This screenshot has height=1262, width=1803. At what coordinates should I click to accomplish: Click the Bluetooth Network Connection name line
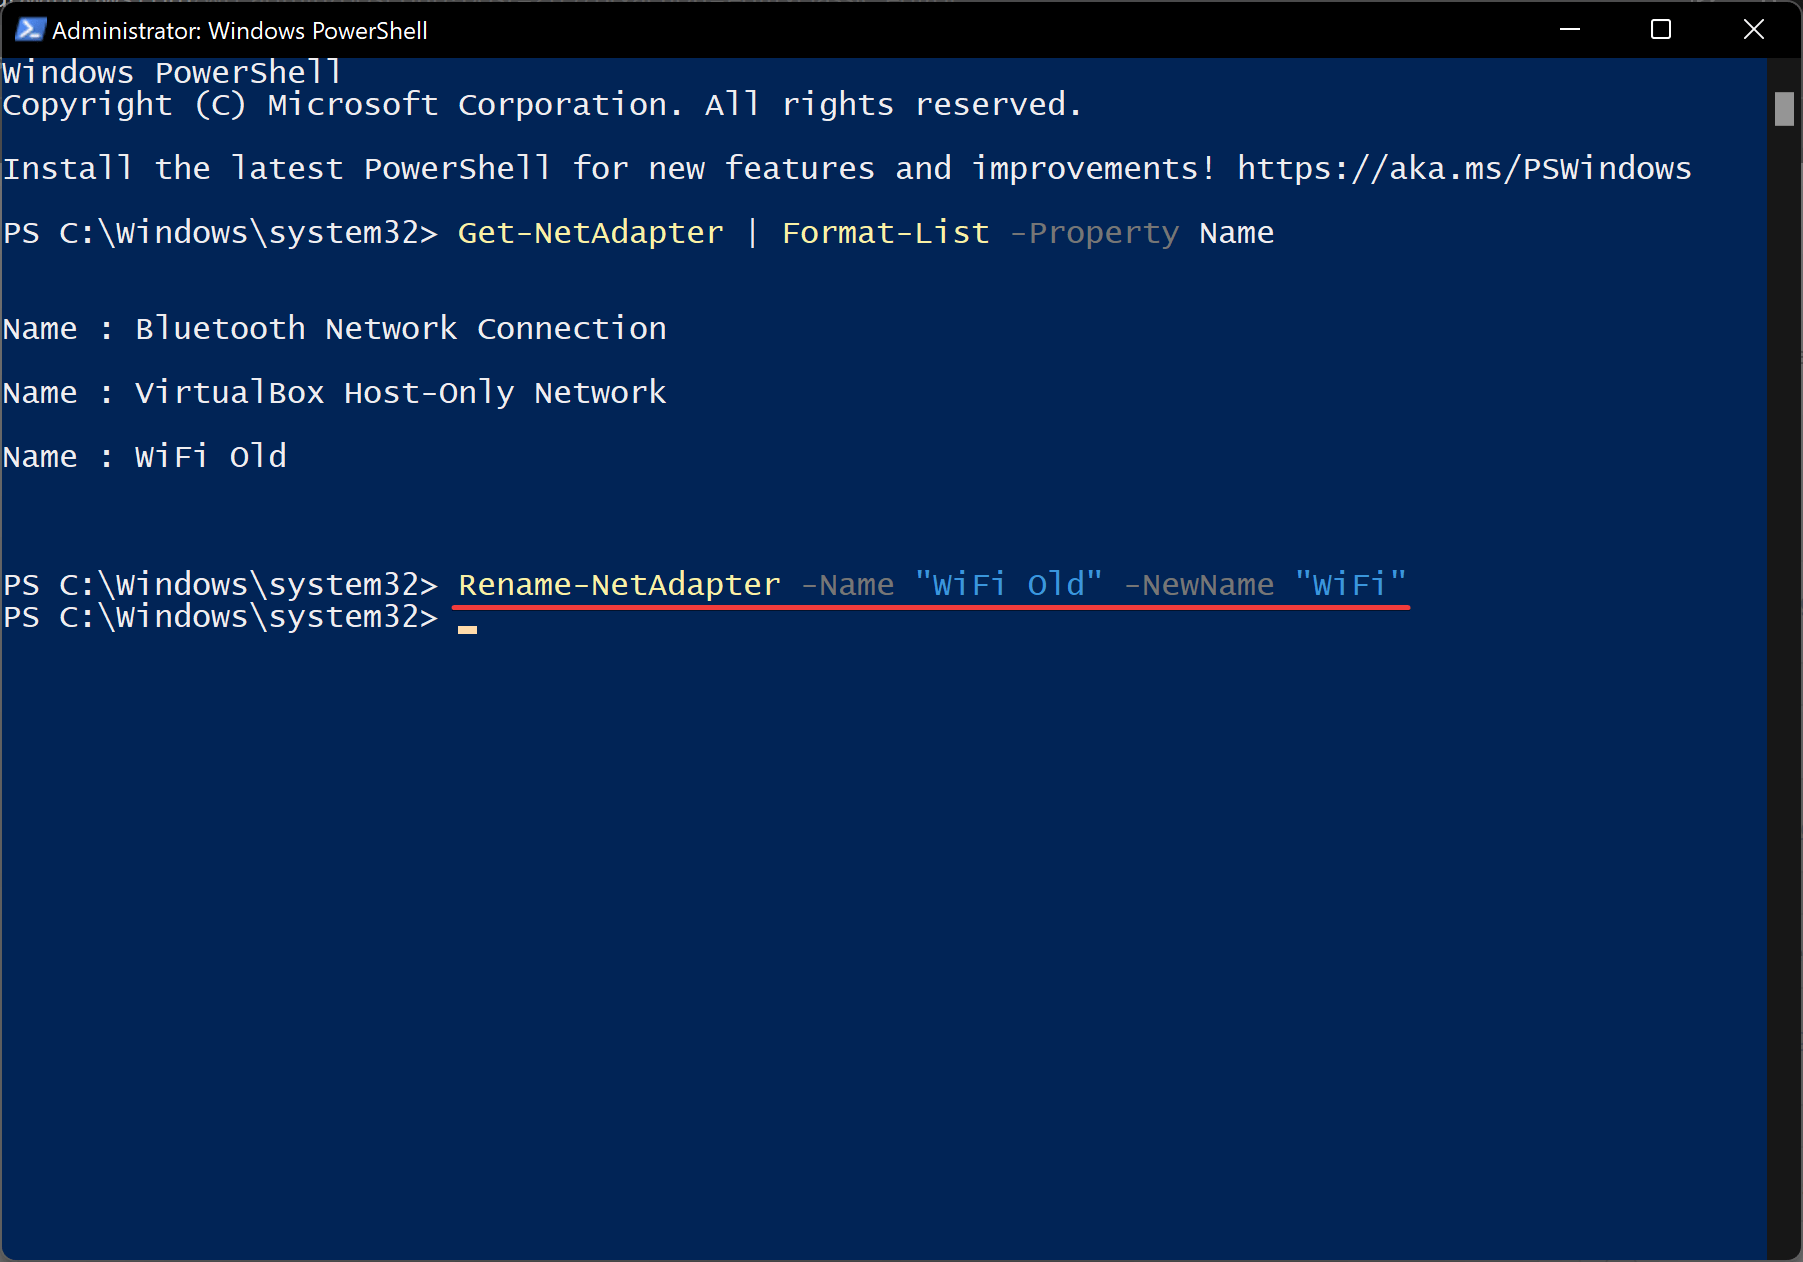(x=400, y=328)
